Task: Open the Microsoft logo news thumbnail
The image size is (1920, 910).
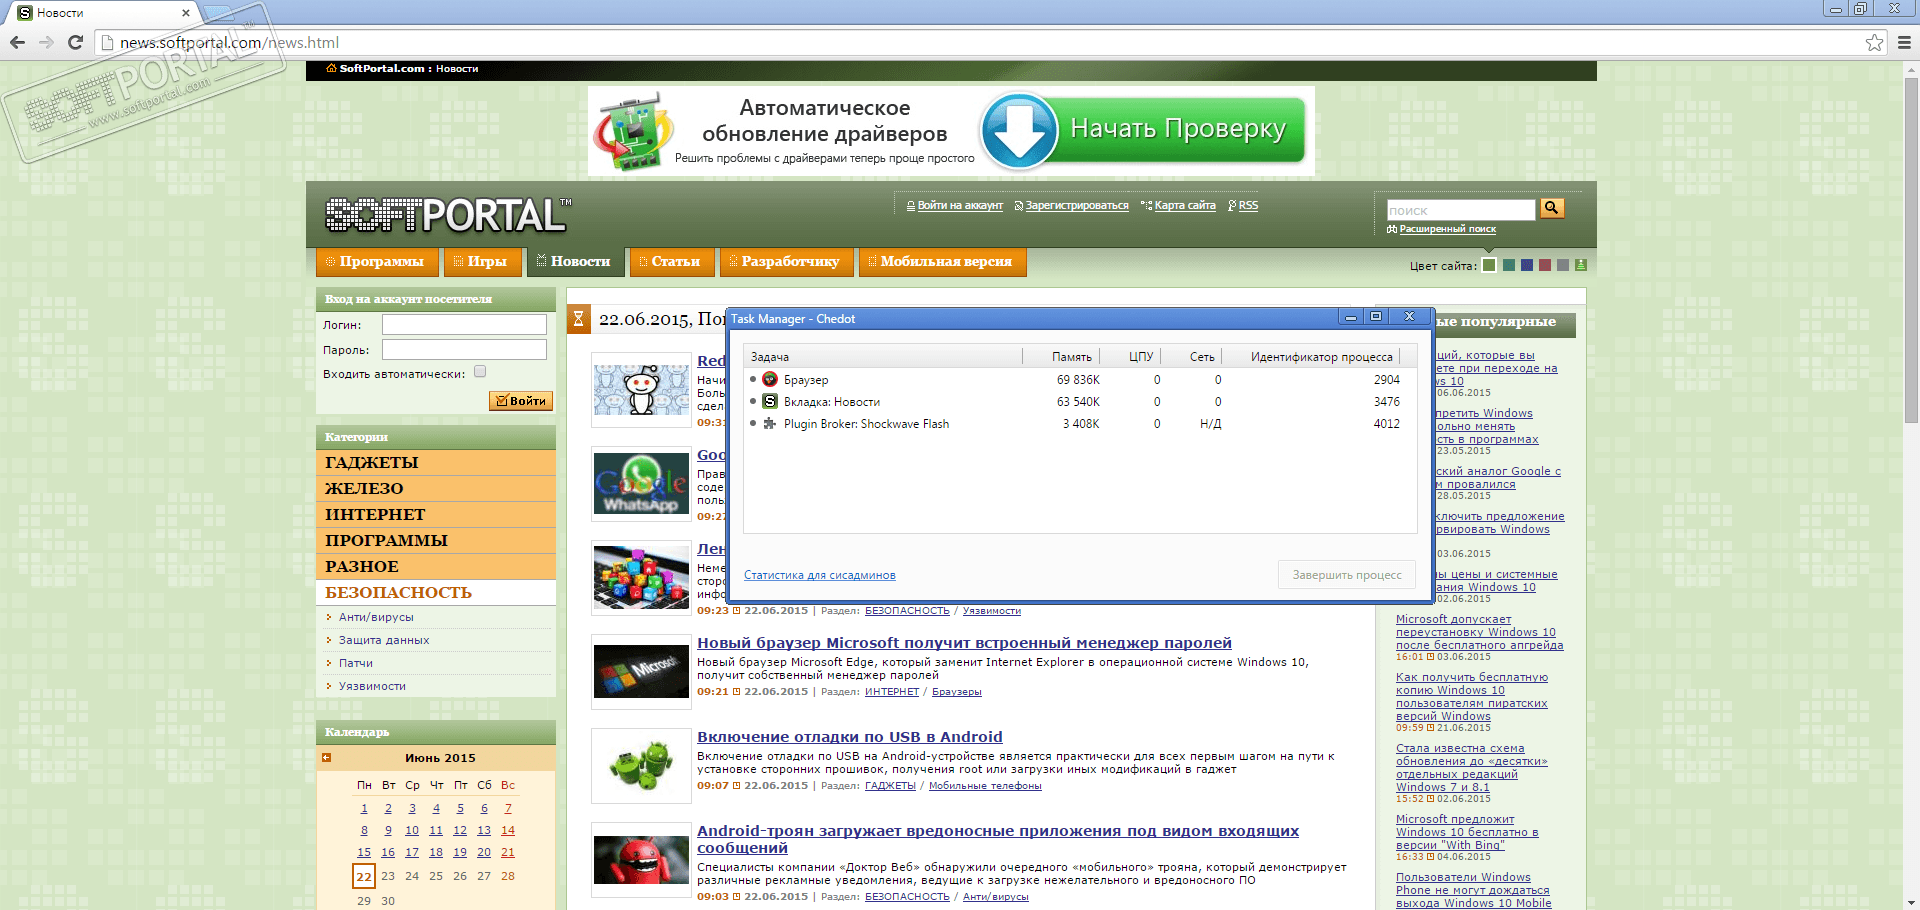Action: tap(641, 671)
